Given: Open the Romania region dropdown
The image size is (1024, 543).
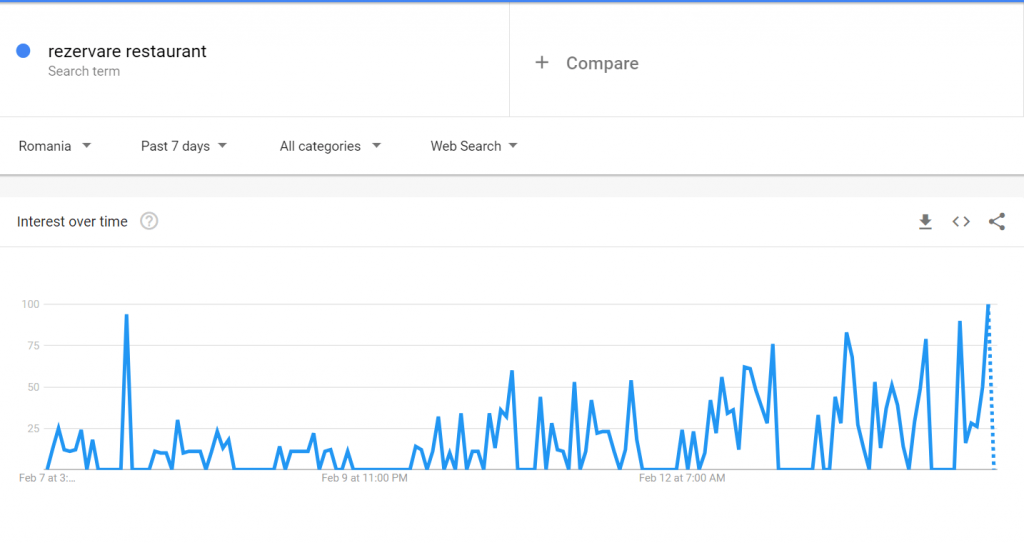Looking at the screenshot, I should [x=55, y=146].
